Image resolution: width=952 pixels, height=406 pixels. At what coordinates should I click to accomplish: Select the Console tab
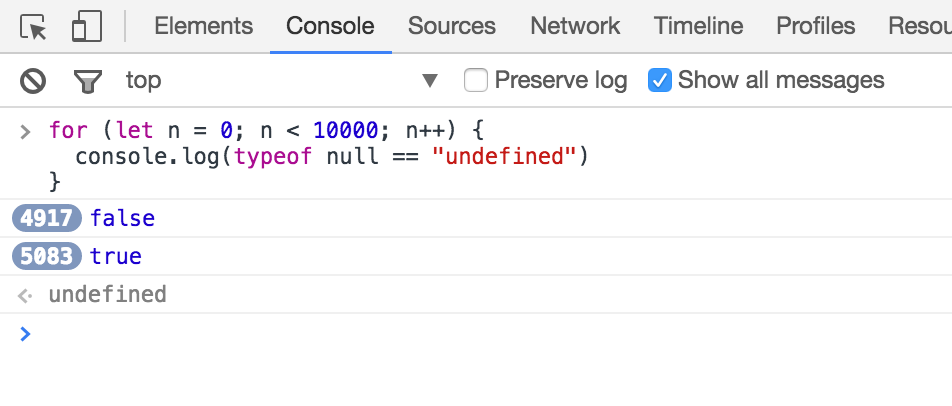[x=330, y=26]
